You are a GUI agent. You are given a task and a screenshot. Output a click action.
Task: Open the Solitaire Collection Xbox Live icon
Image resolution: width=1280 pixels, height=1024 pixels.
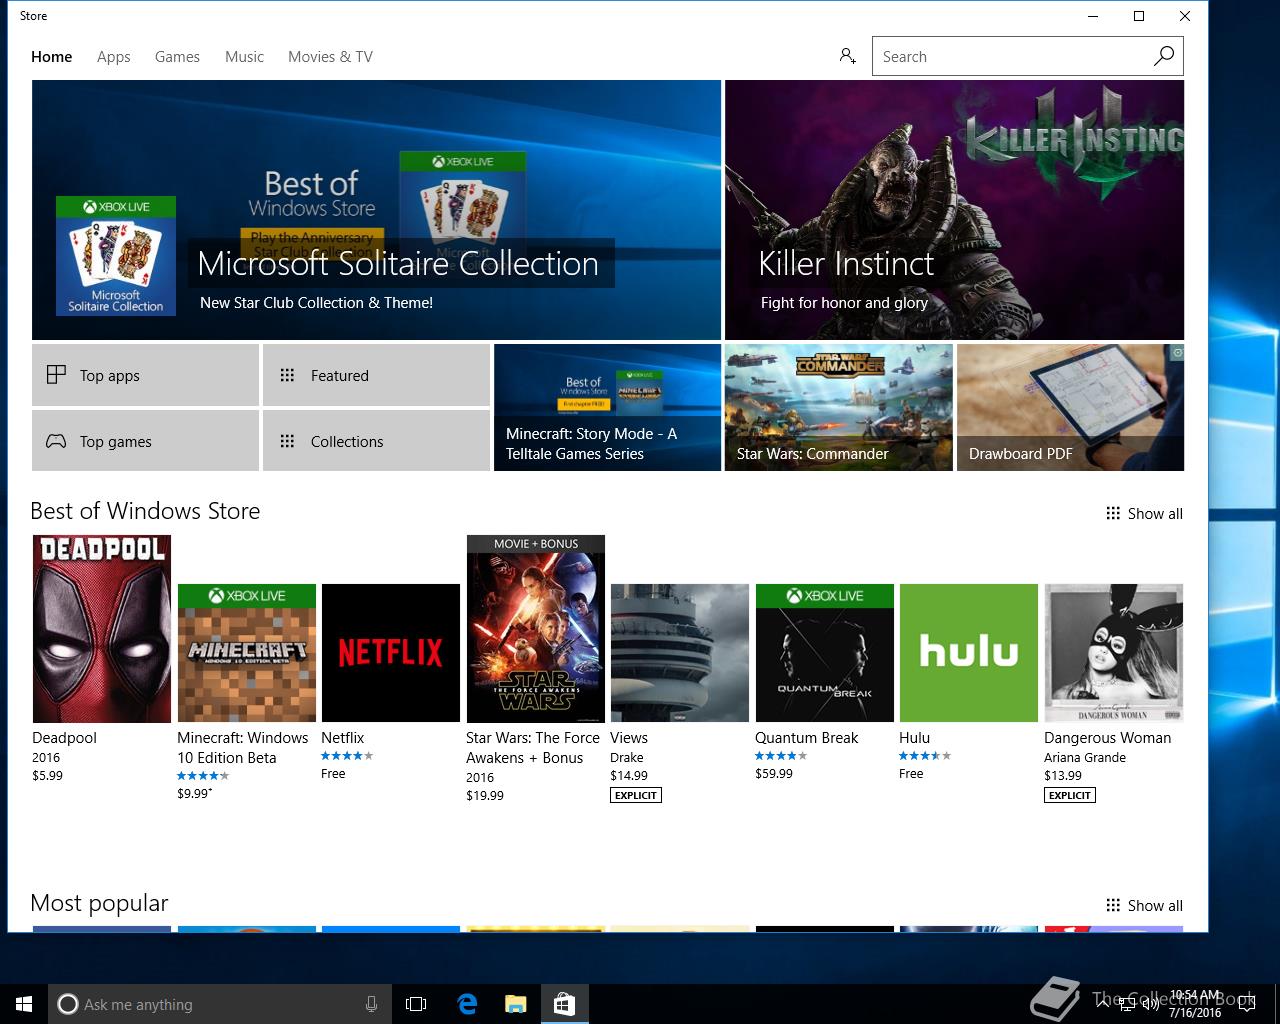pos(116,256)
